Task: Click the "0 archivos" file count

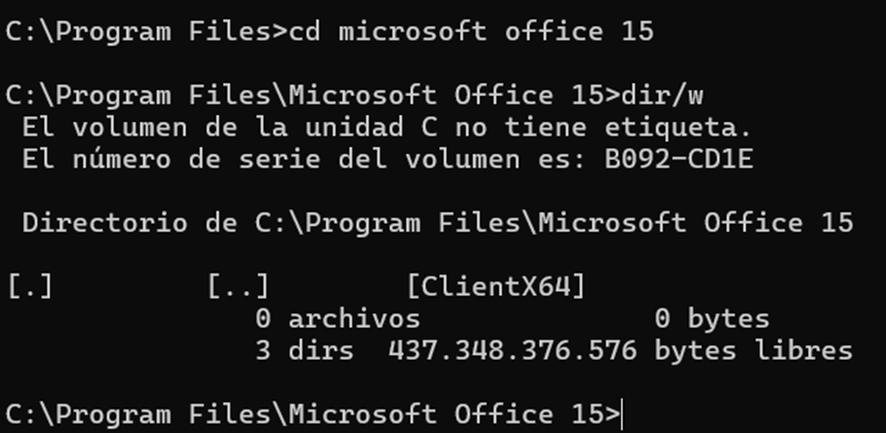Action: click(337, 319)
